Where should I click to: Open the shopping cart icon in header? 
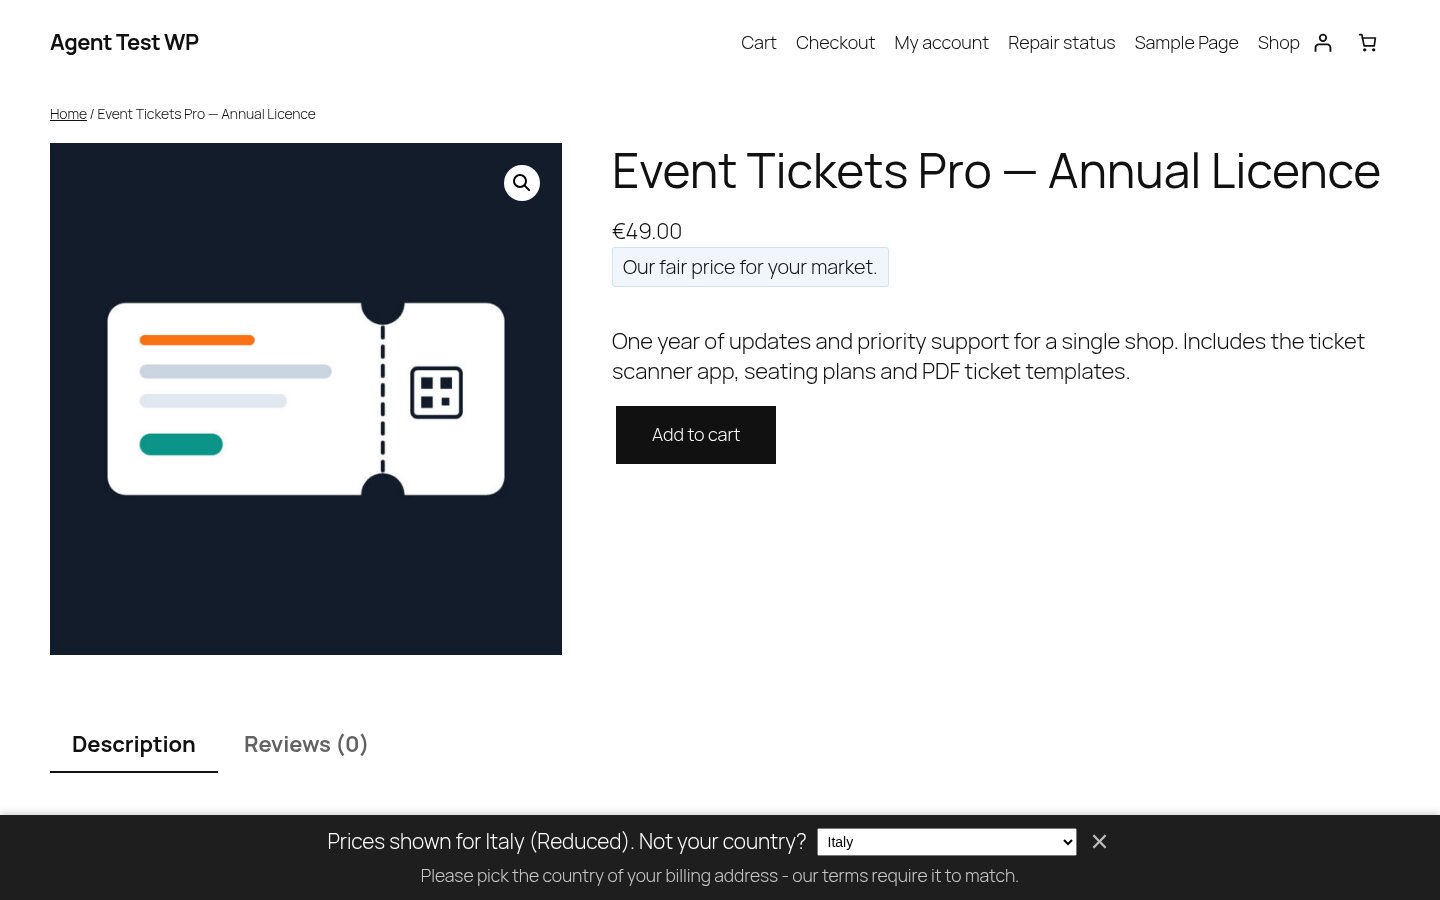point(1367,42)
